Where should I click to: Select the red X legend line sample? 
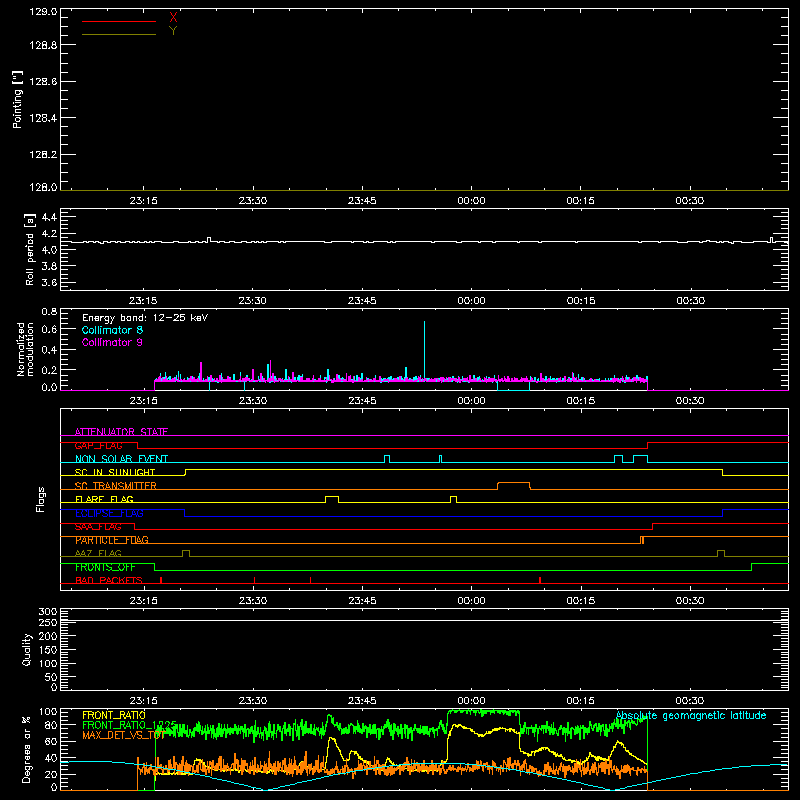(x=119, y=21)
